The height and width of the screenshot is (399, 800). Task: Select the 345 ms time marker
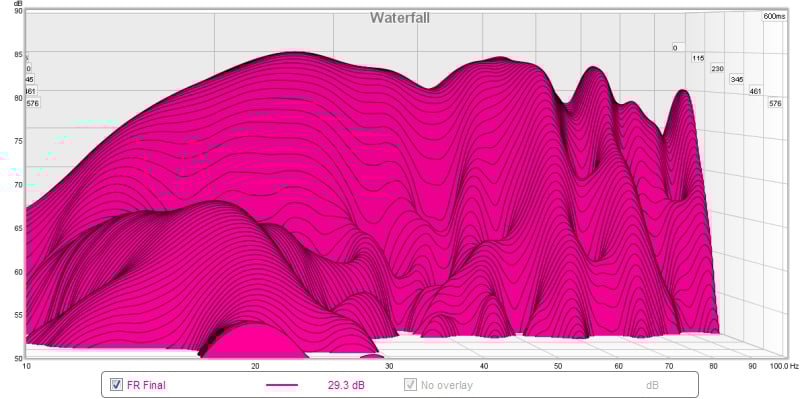pos(737,80)
